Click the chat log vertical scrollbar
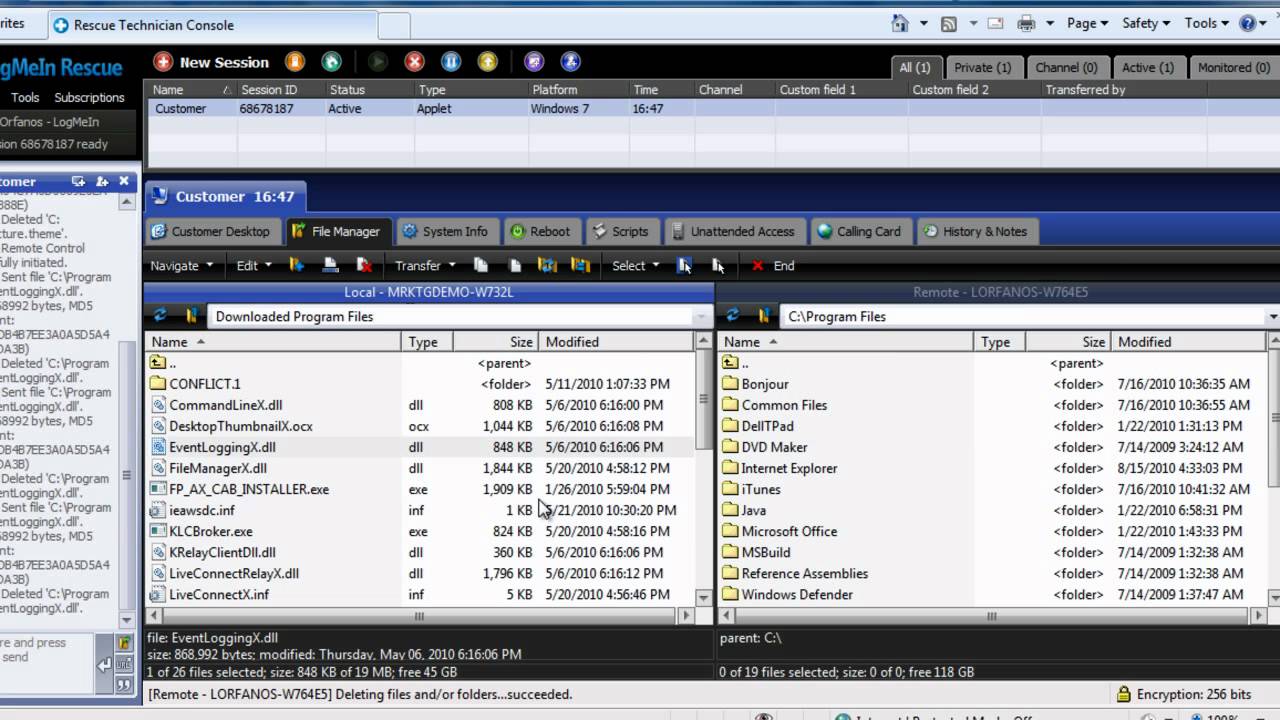1280x720 pixels. (126, 410)
